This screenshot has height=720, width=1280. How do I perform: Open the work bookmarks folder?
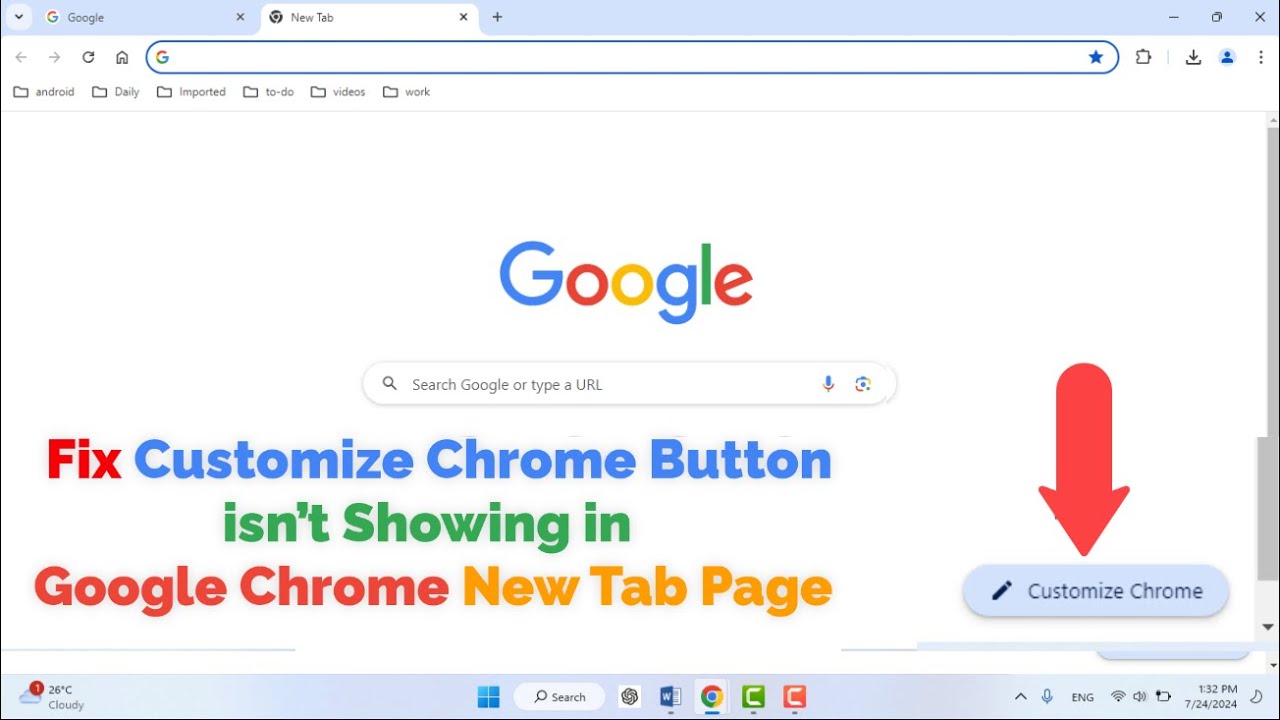(407, 92)
